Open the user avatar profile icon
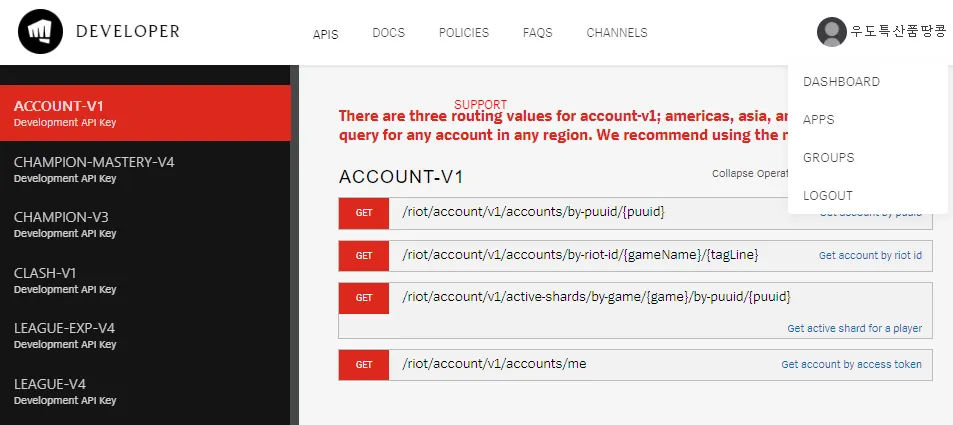Image resolution: width=953 pixels, height=425 pixels. pyautogui.click(x=831, y=32)
